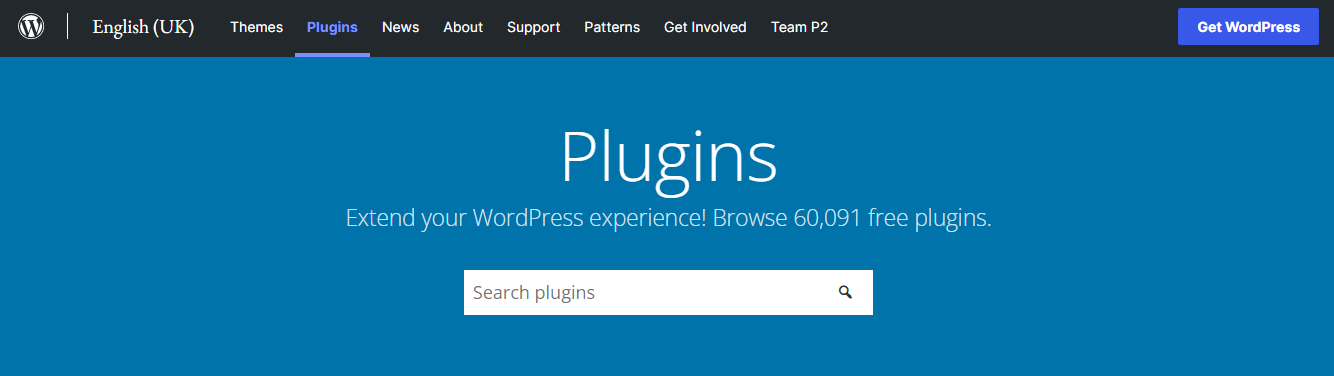The width and height of the screenshot is (1334, 376).
Task: Select the Plugins menu item
Action: (x=332, y=27)
